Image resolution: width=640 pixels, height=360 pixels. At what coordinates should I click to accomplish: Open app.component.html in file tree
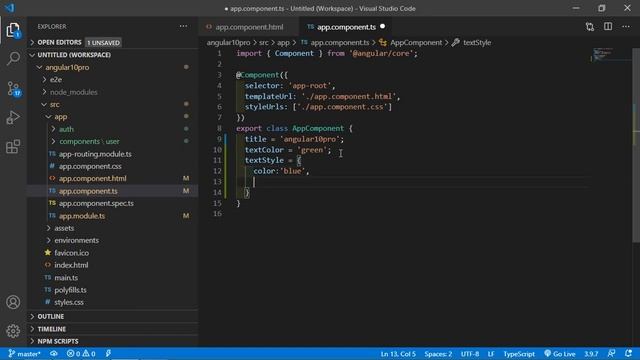pyautogui.click(x=92, y=179)
